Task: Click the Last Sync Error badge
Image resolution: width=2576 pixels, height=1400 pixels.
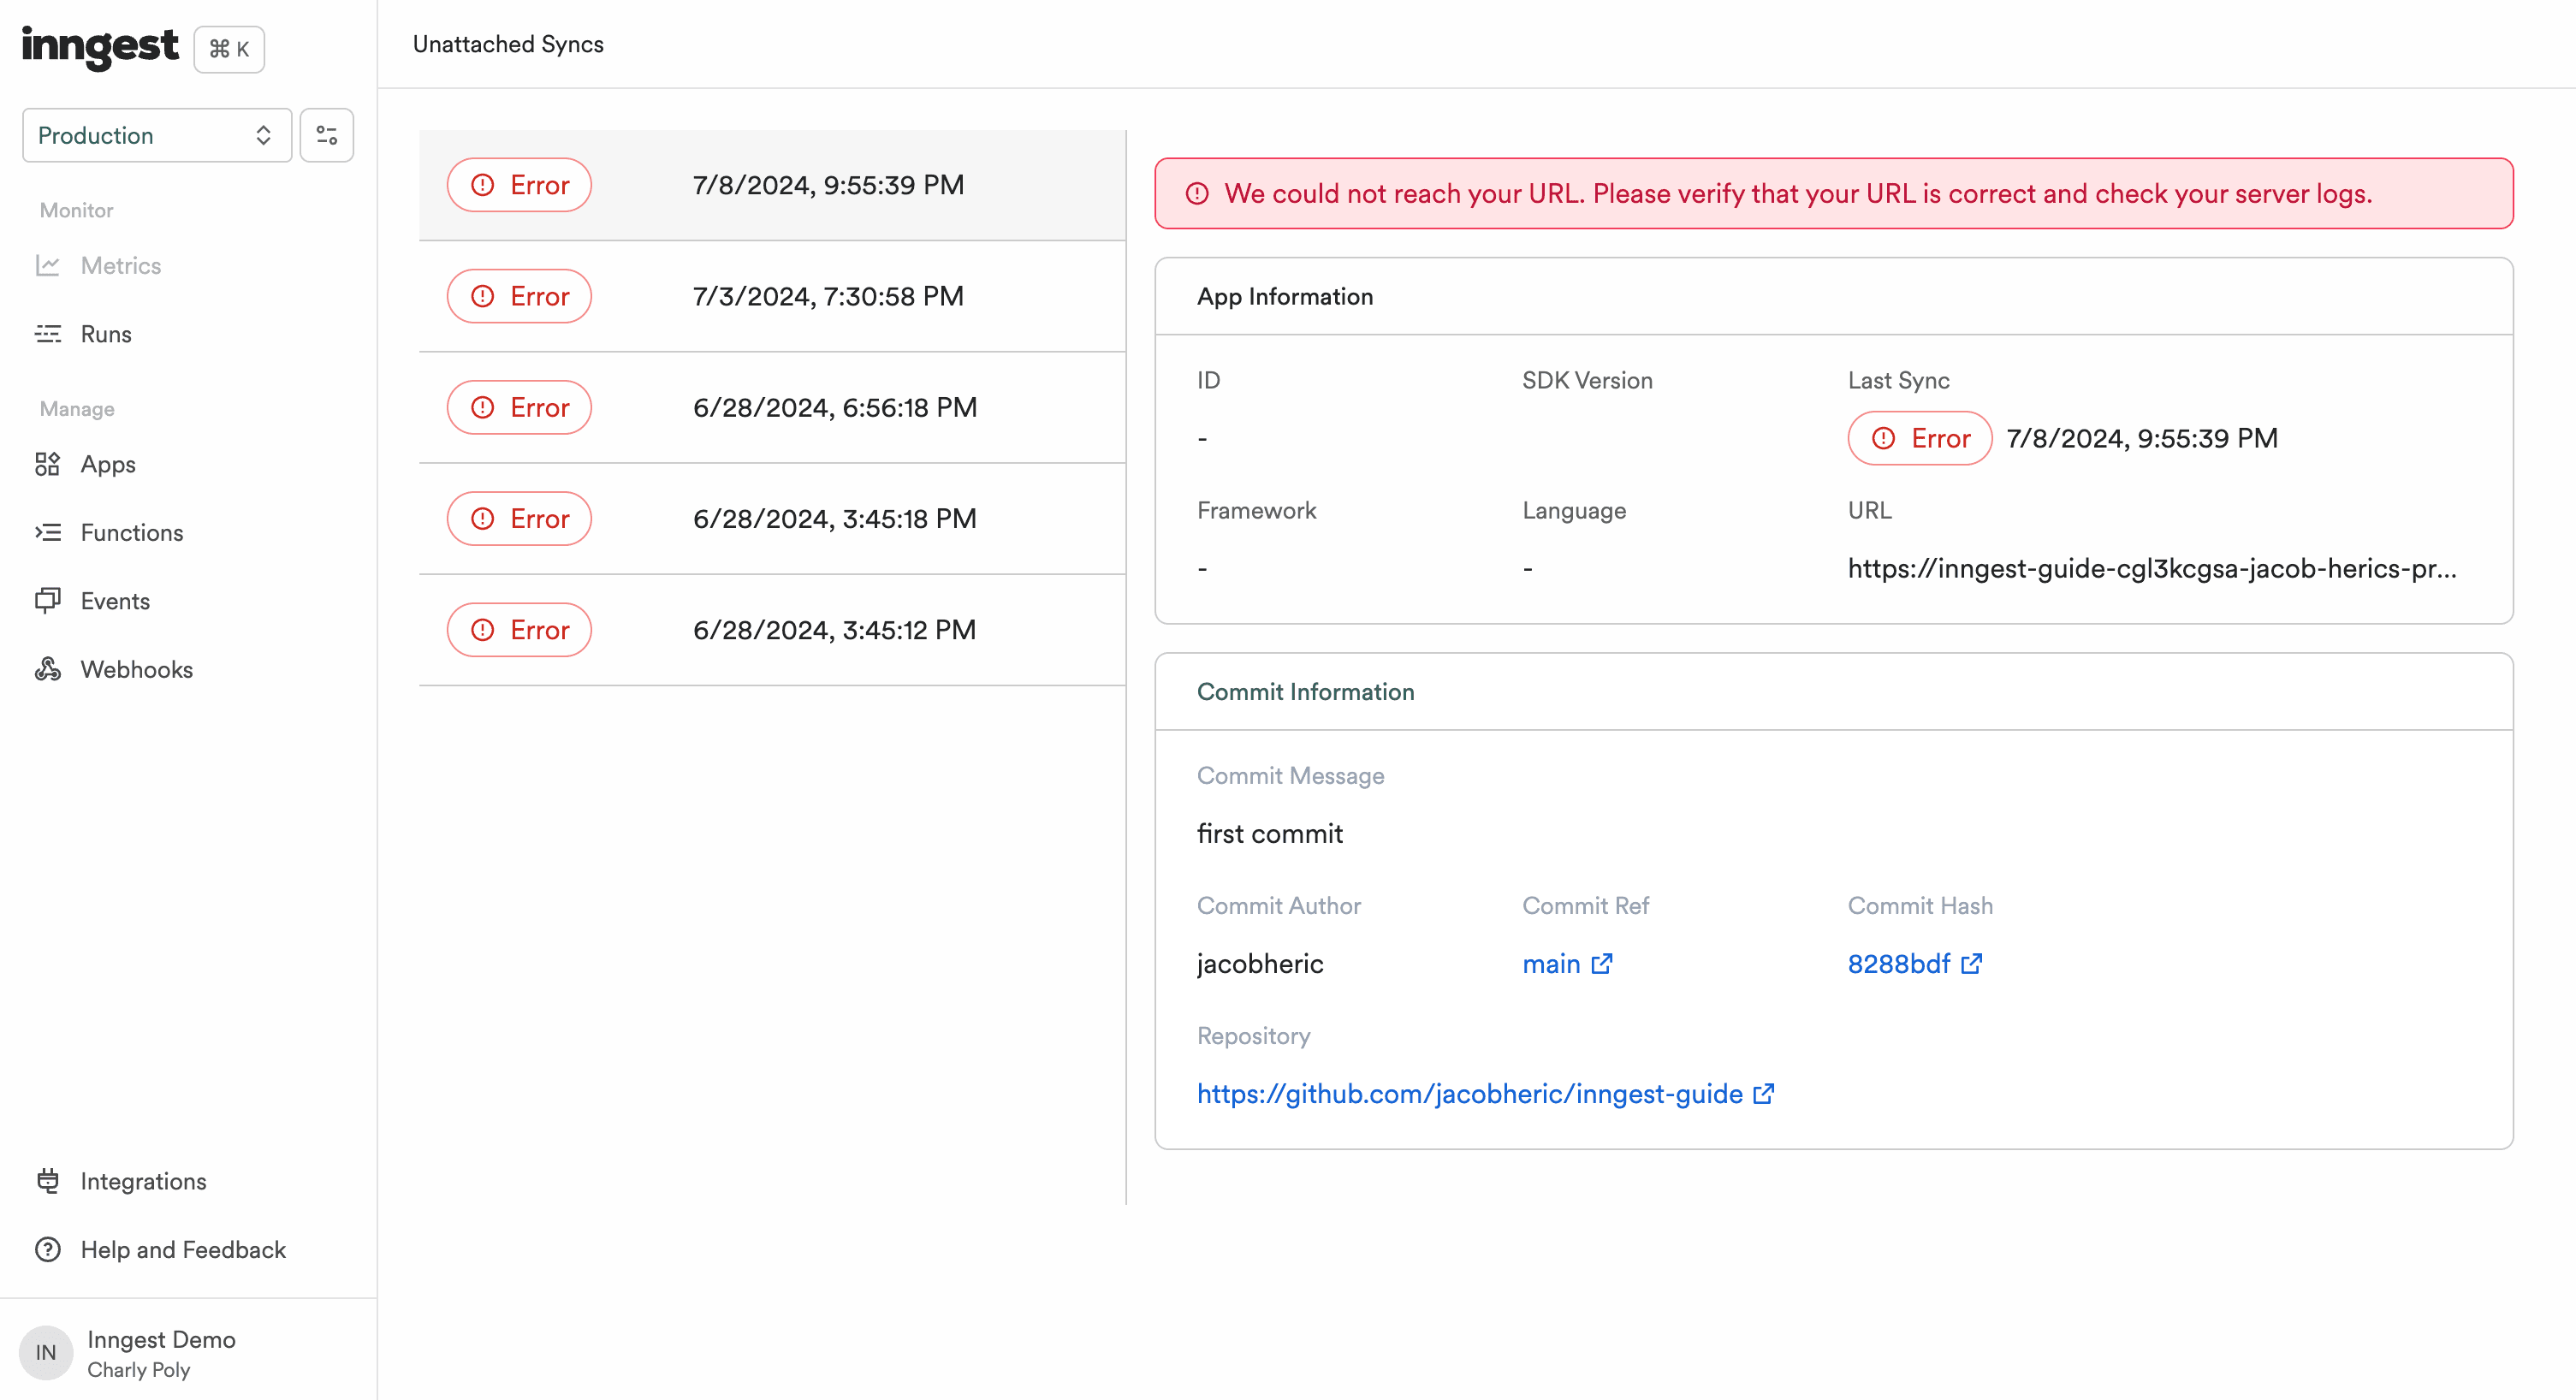Action: [x=1918, y=438]
